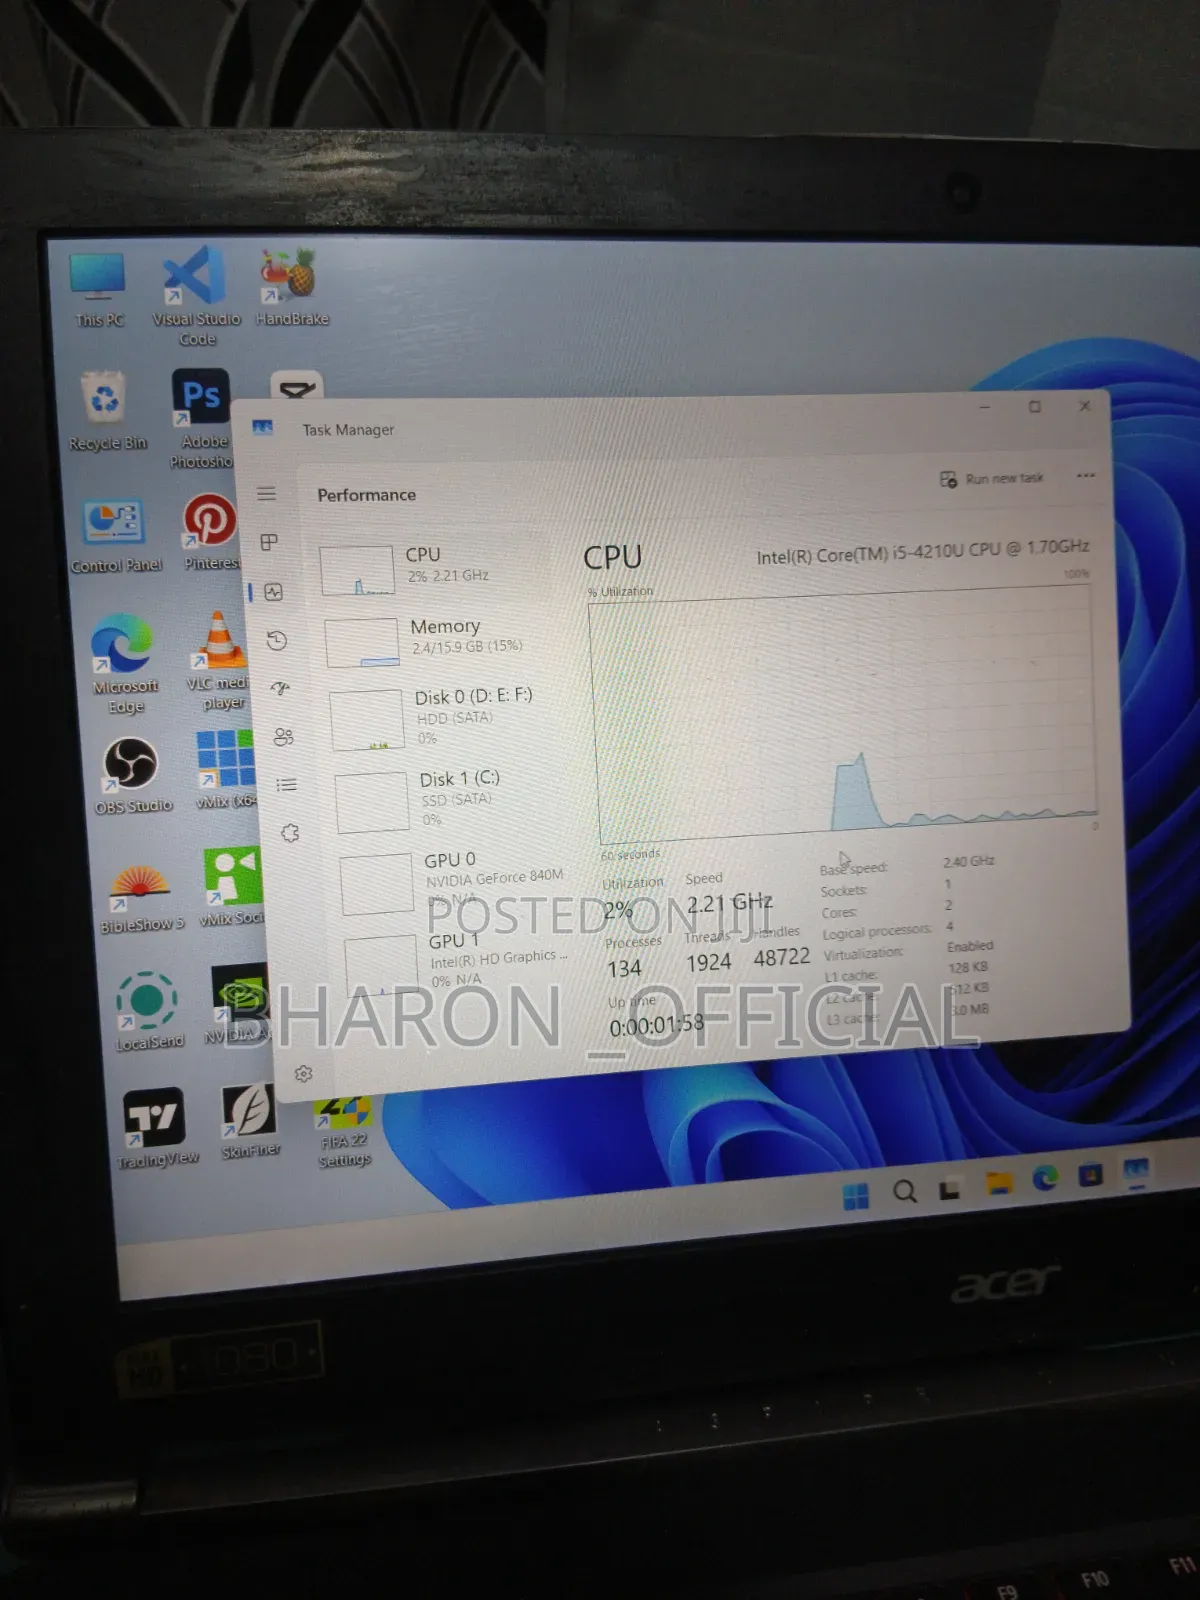The image size is (1200, 1600).
Task: Open HandBrake desktop shortcut
Action: pos(291,288)
